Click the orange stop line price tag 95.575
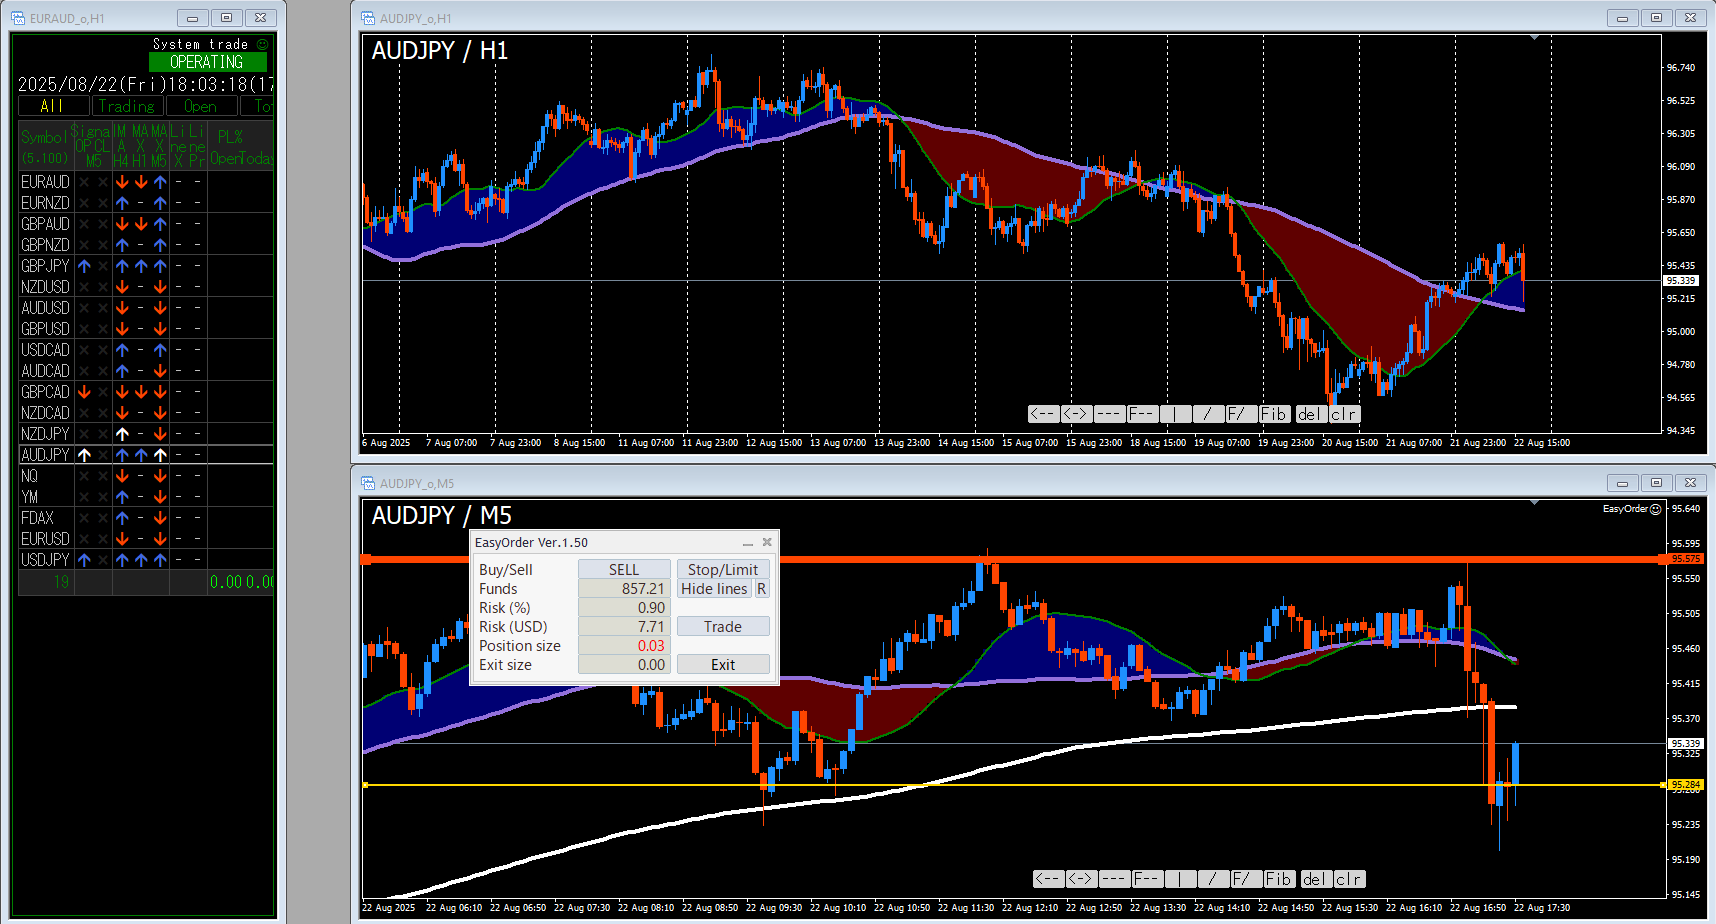The width and height of the screenshot is (1716, 924). click(1685, 559)
